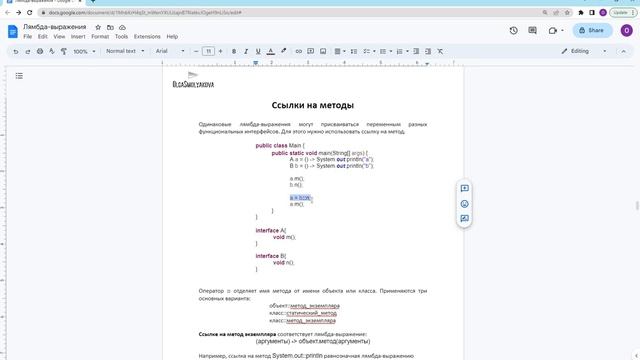
Task: Toggle the browser side panel
Action: click(592, 13)
